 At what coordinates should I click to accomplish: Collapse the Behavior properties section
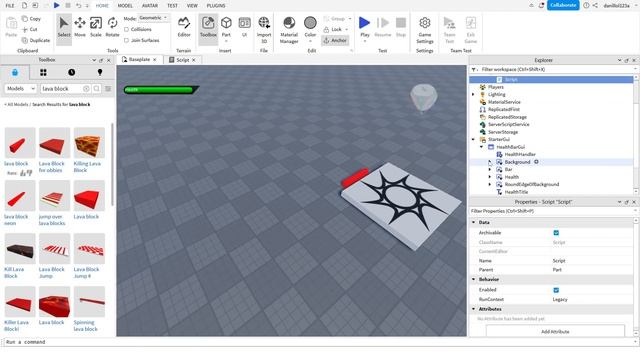click(x=473, y=280)
